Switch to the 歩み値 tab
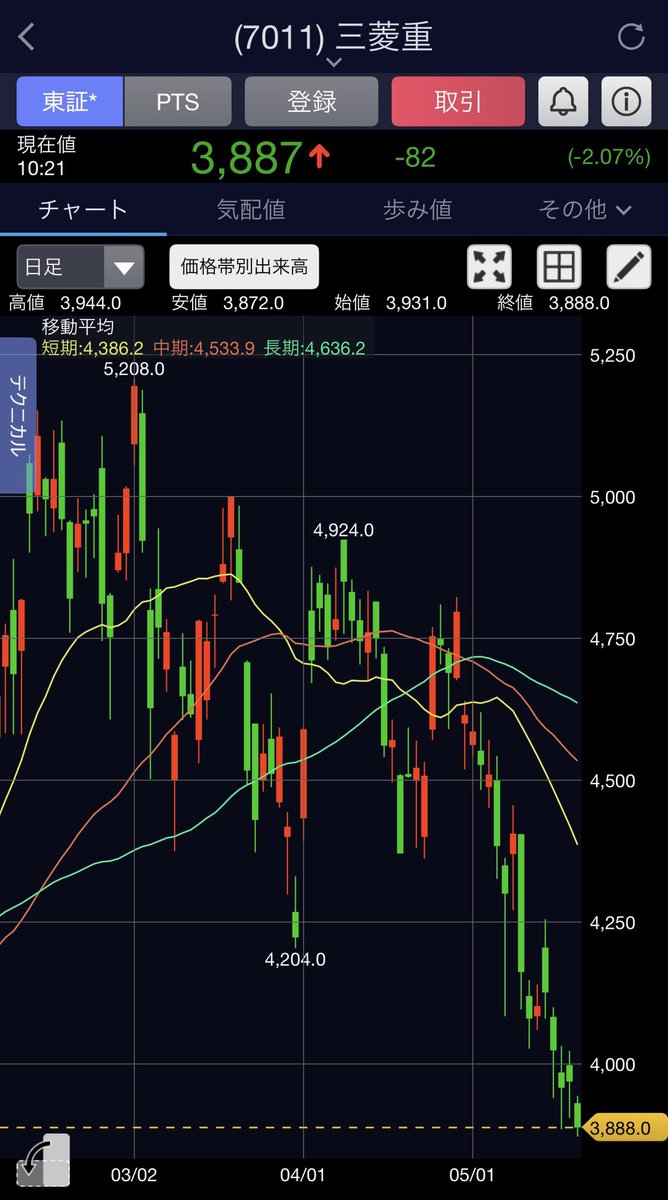The height and width of the screenshot is (1200, 668). pos(418,209)
